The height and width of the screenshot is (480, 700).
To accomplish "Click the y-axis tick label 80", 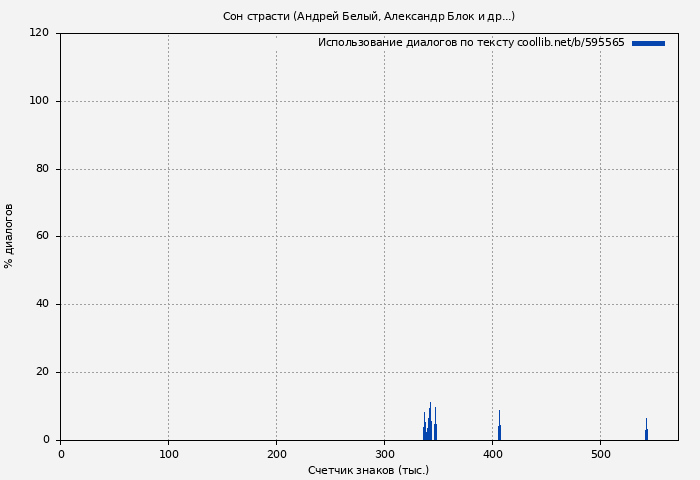I will coord(42,169).
